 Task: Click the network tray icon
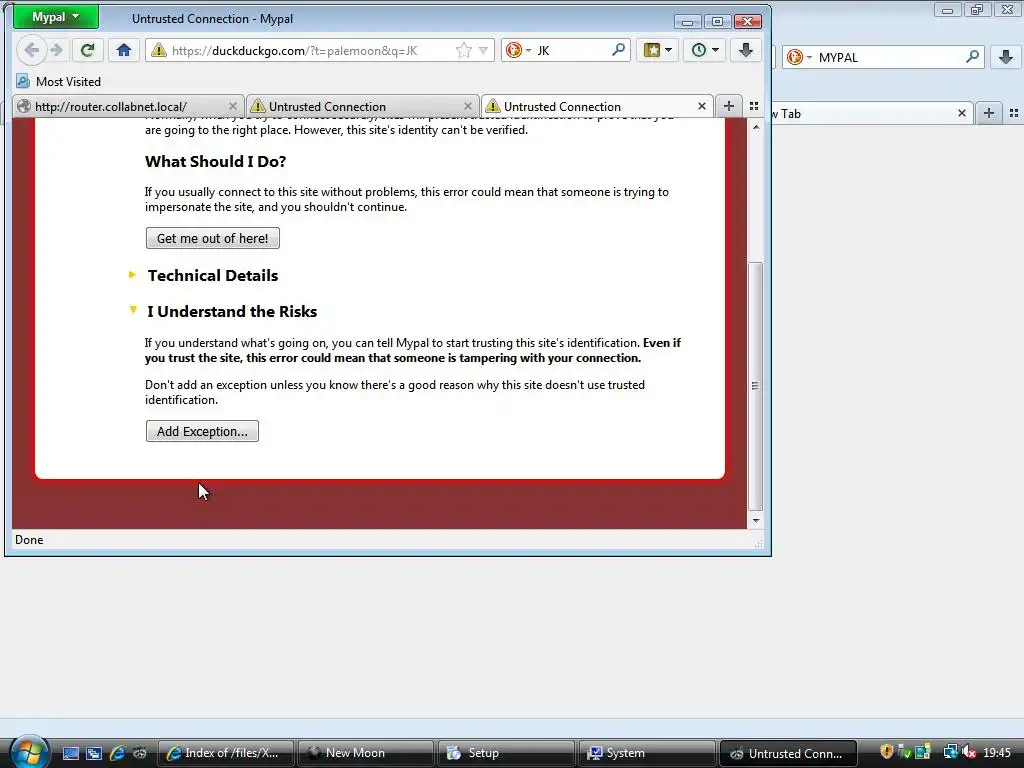pyautogui.click(x=950, y=752)
